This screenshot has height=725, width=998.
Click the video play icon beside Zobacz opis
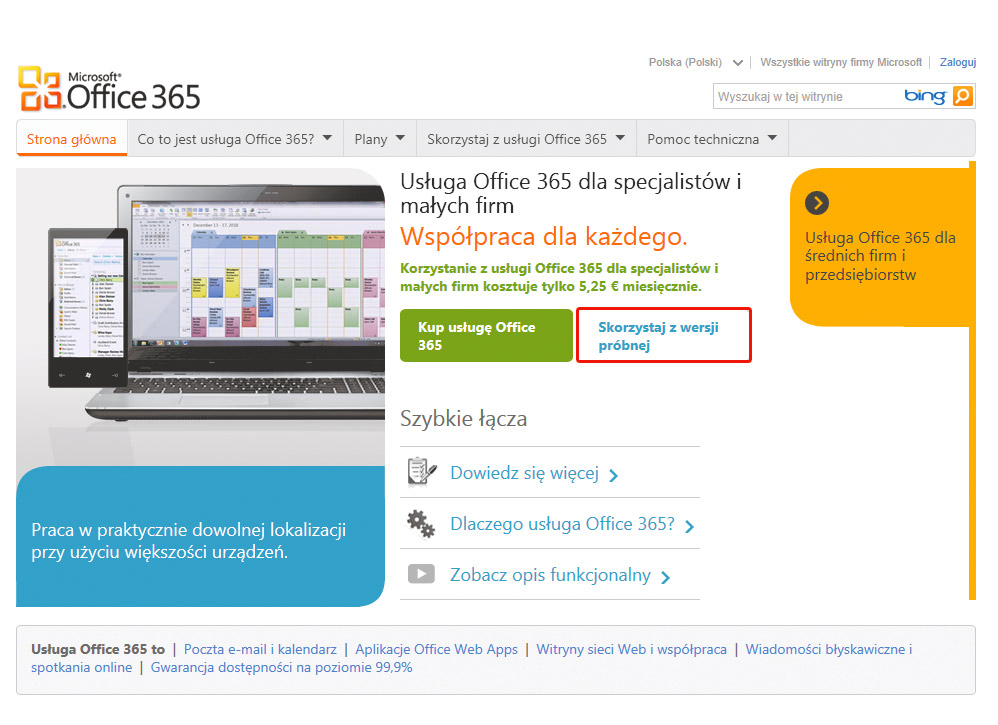coord(421,575)
